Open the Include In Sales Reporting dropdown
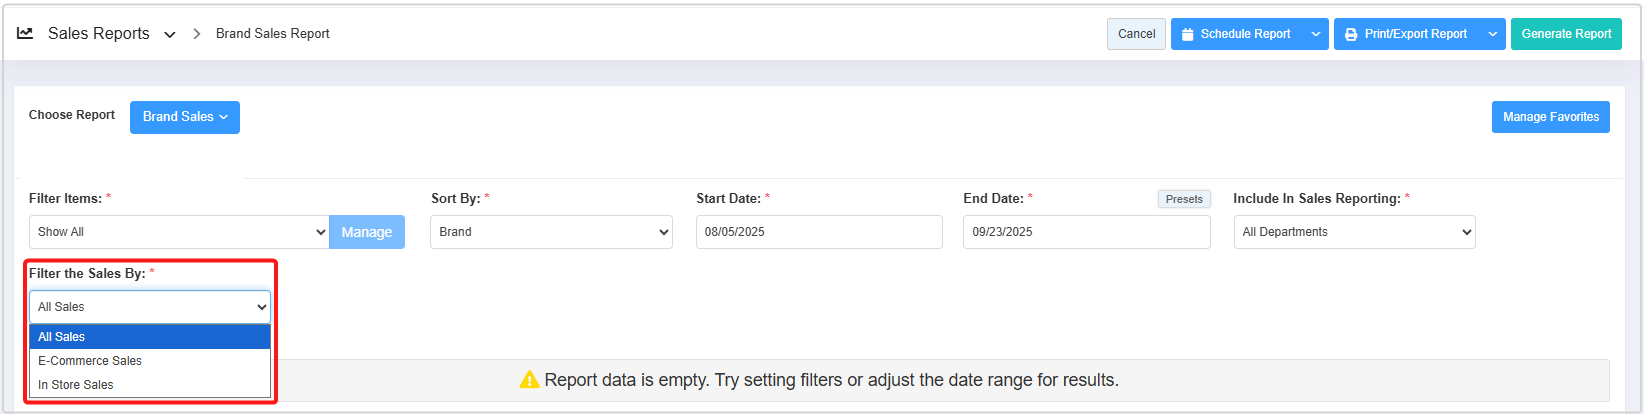 [x=1354, y=232]
